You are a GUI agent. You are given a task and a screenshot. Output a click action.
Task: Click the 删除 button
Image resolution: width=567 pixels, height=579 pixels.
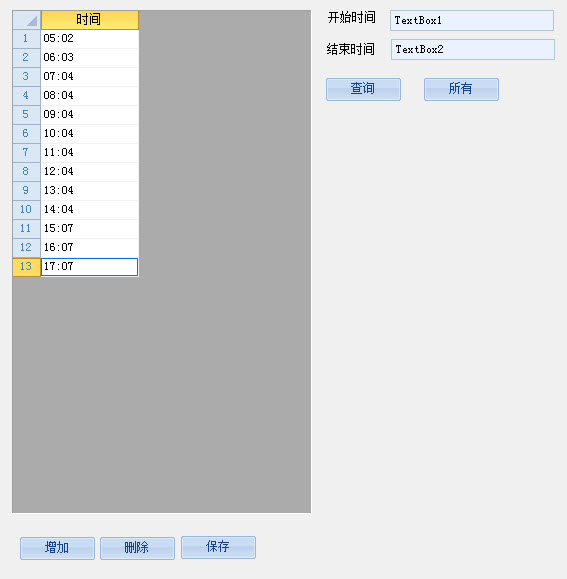click(137, 548)
